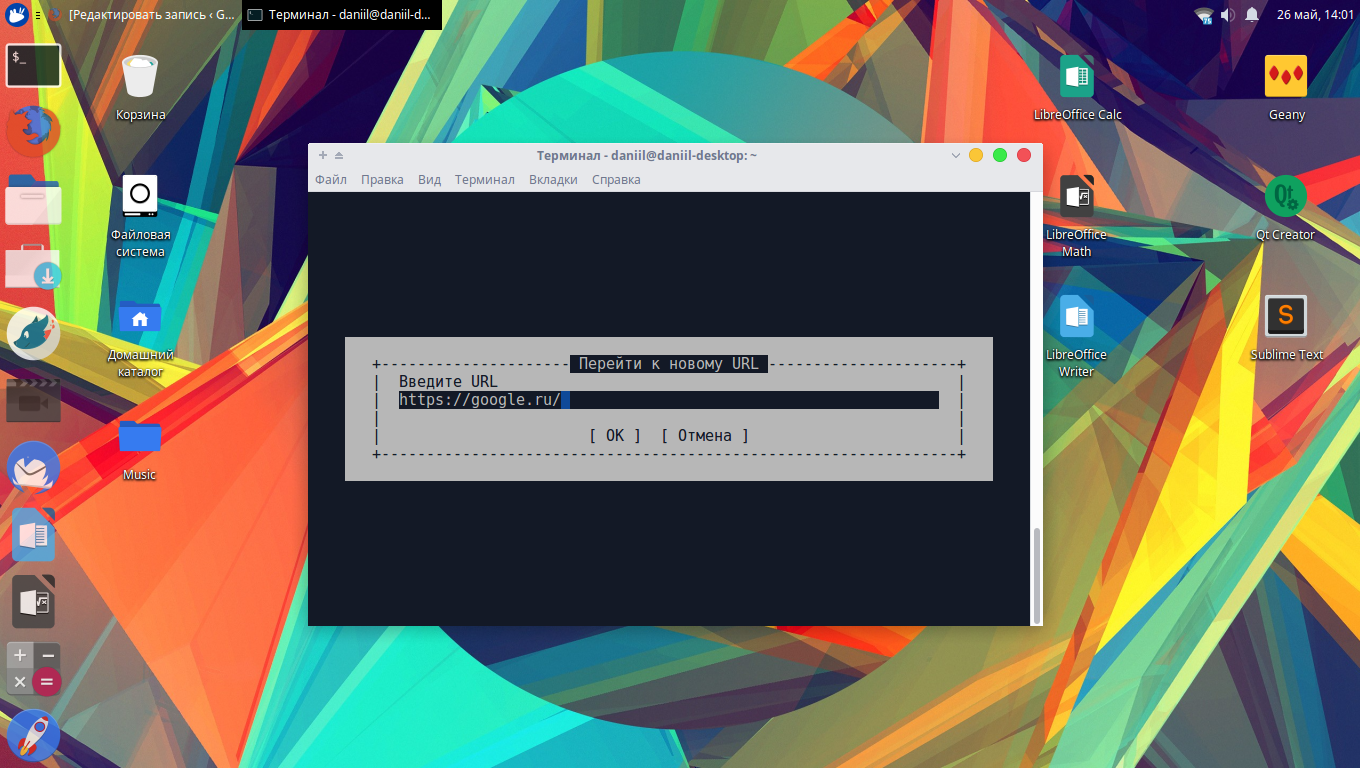Open the volume tray icon

1227,15
